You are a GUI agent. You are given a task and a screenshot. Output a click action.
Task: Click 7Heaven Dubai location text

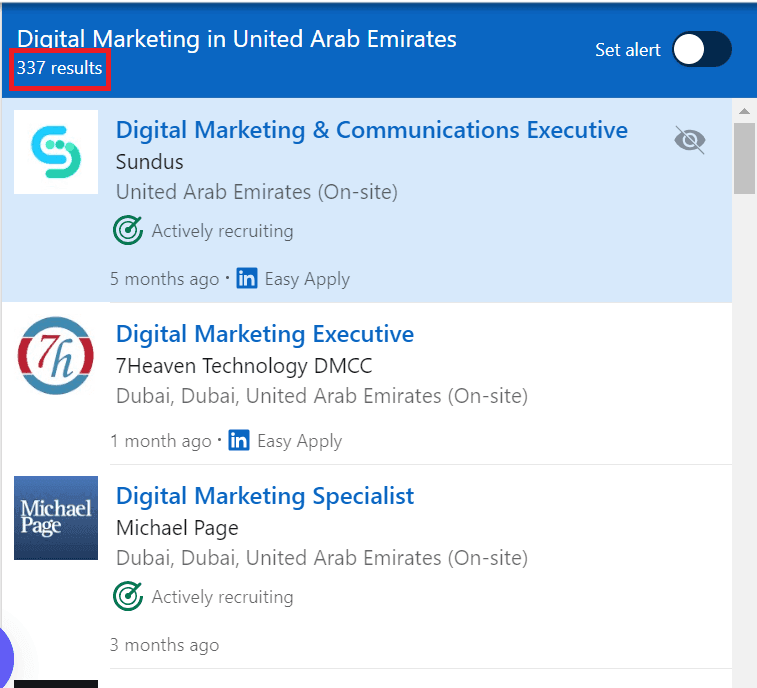(322, 396)
